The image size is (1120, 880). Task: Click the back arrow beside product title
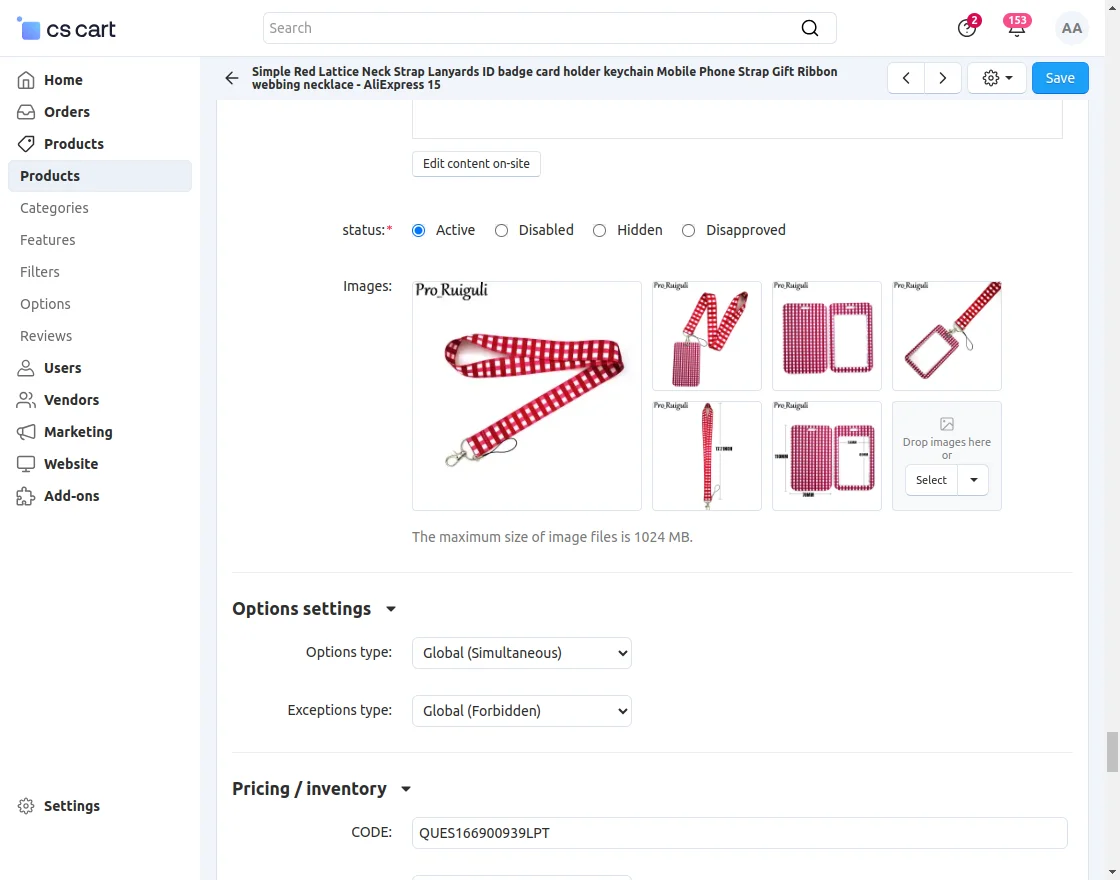point(232,78)
